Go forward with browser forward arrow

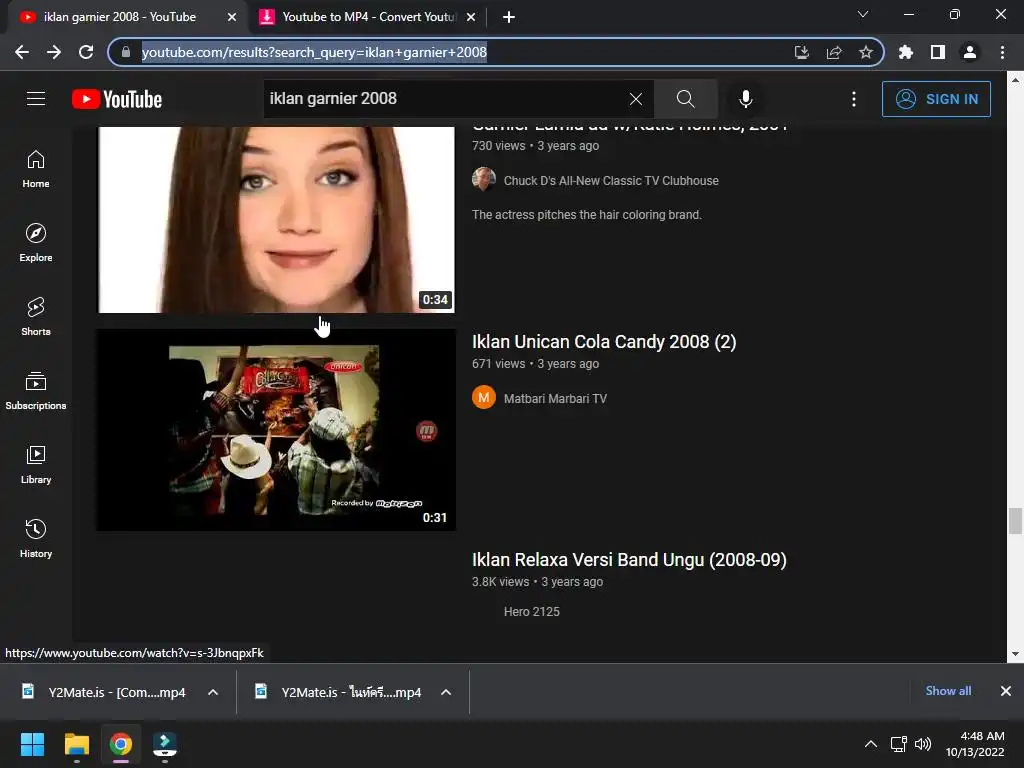[54, 52]
